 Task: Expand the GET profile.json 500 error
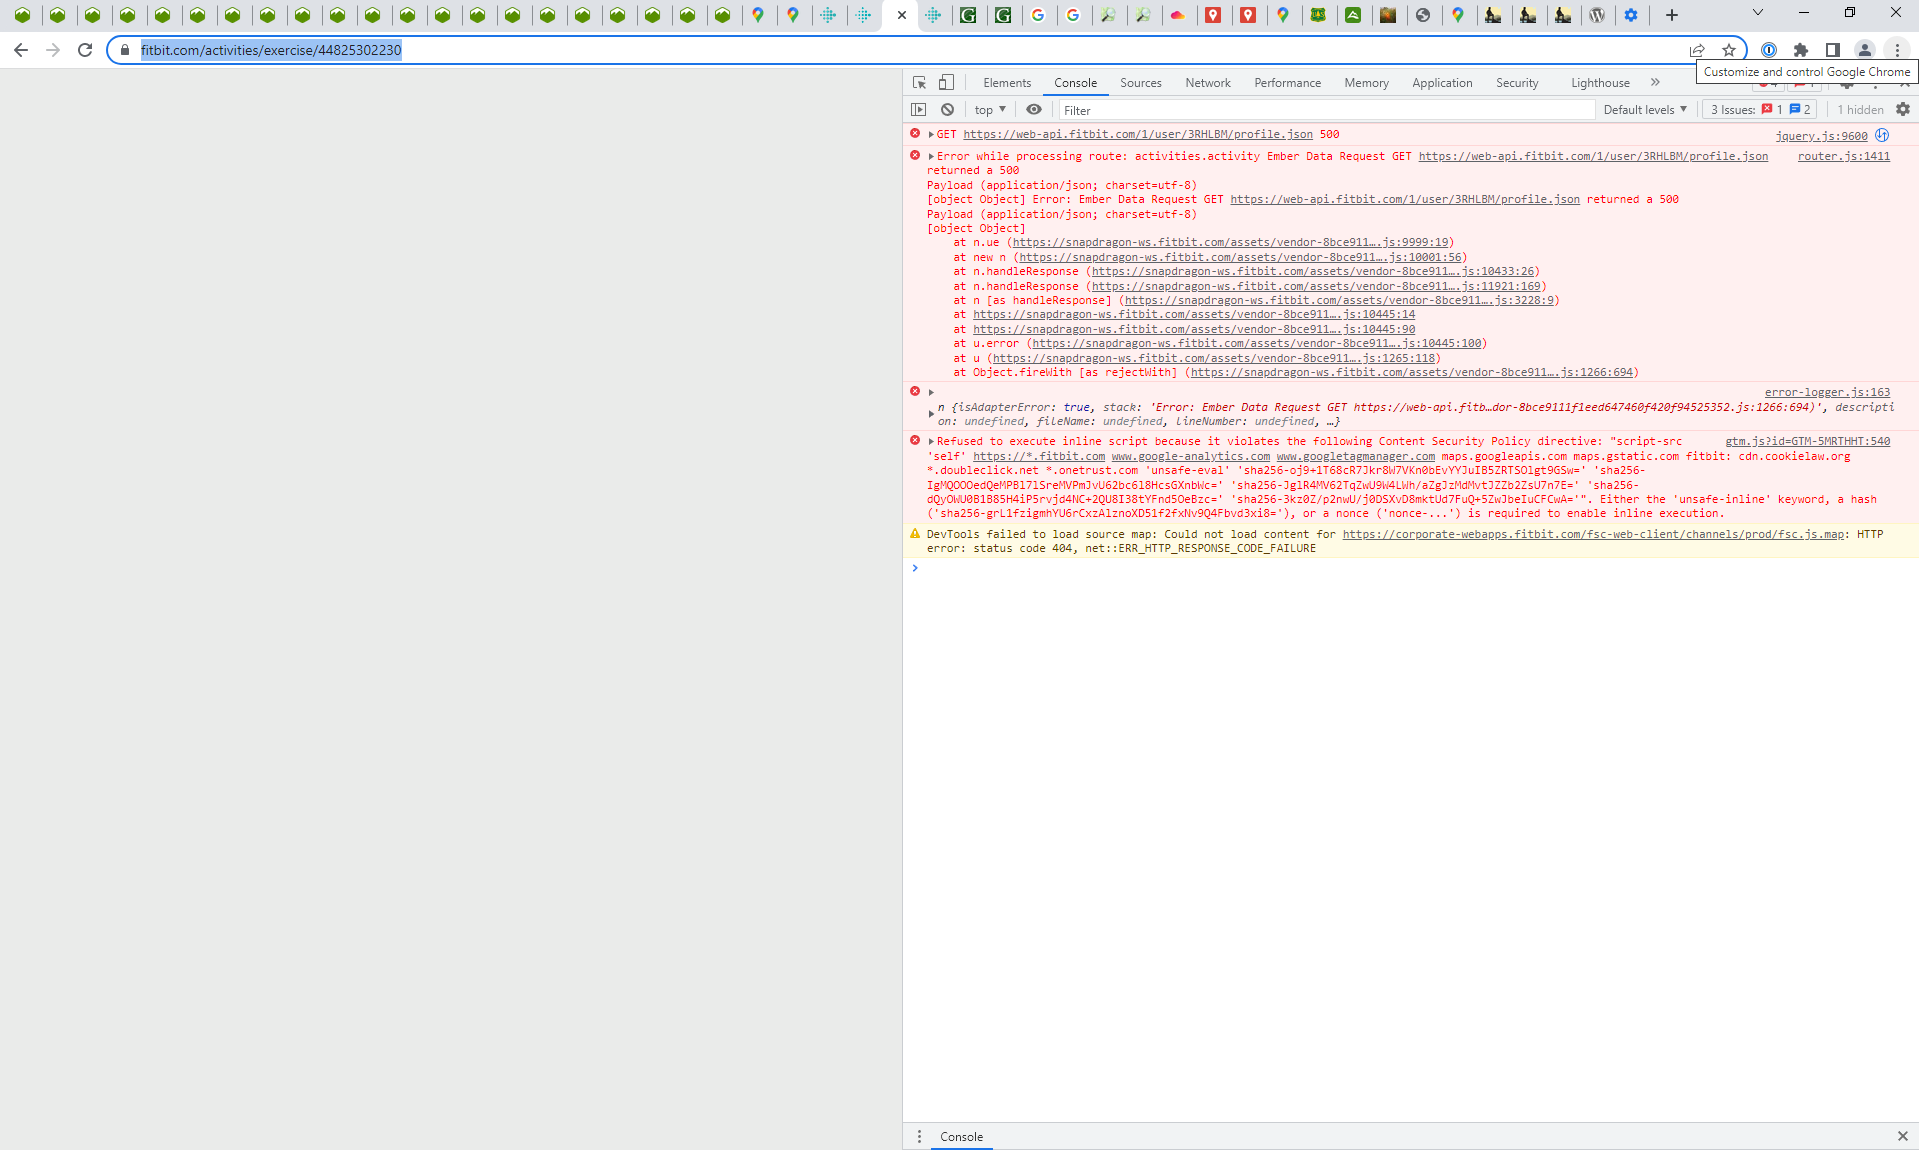pyautogui.click(x=931, y=134)
